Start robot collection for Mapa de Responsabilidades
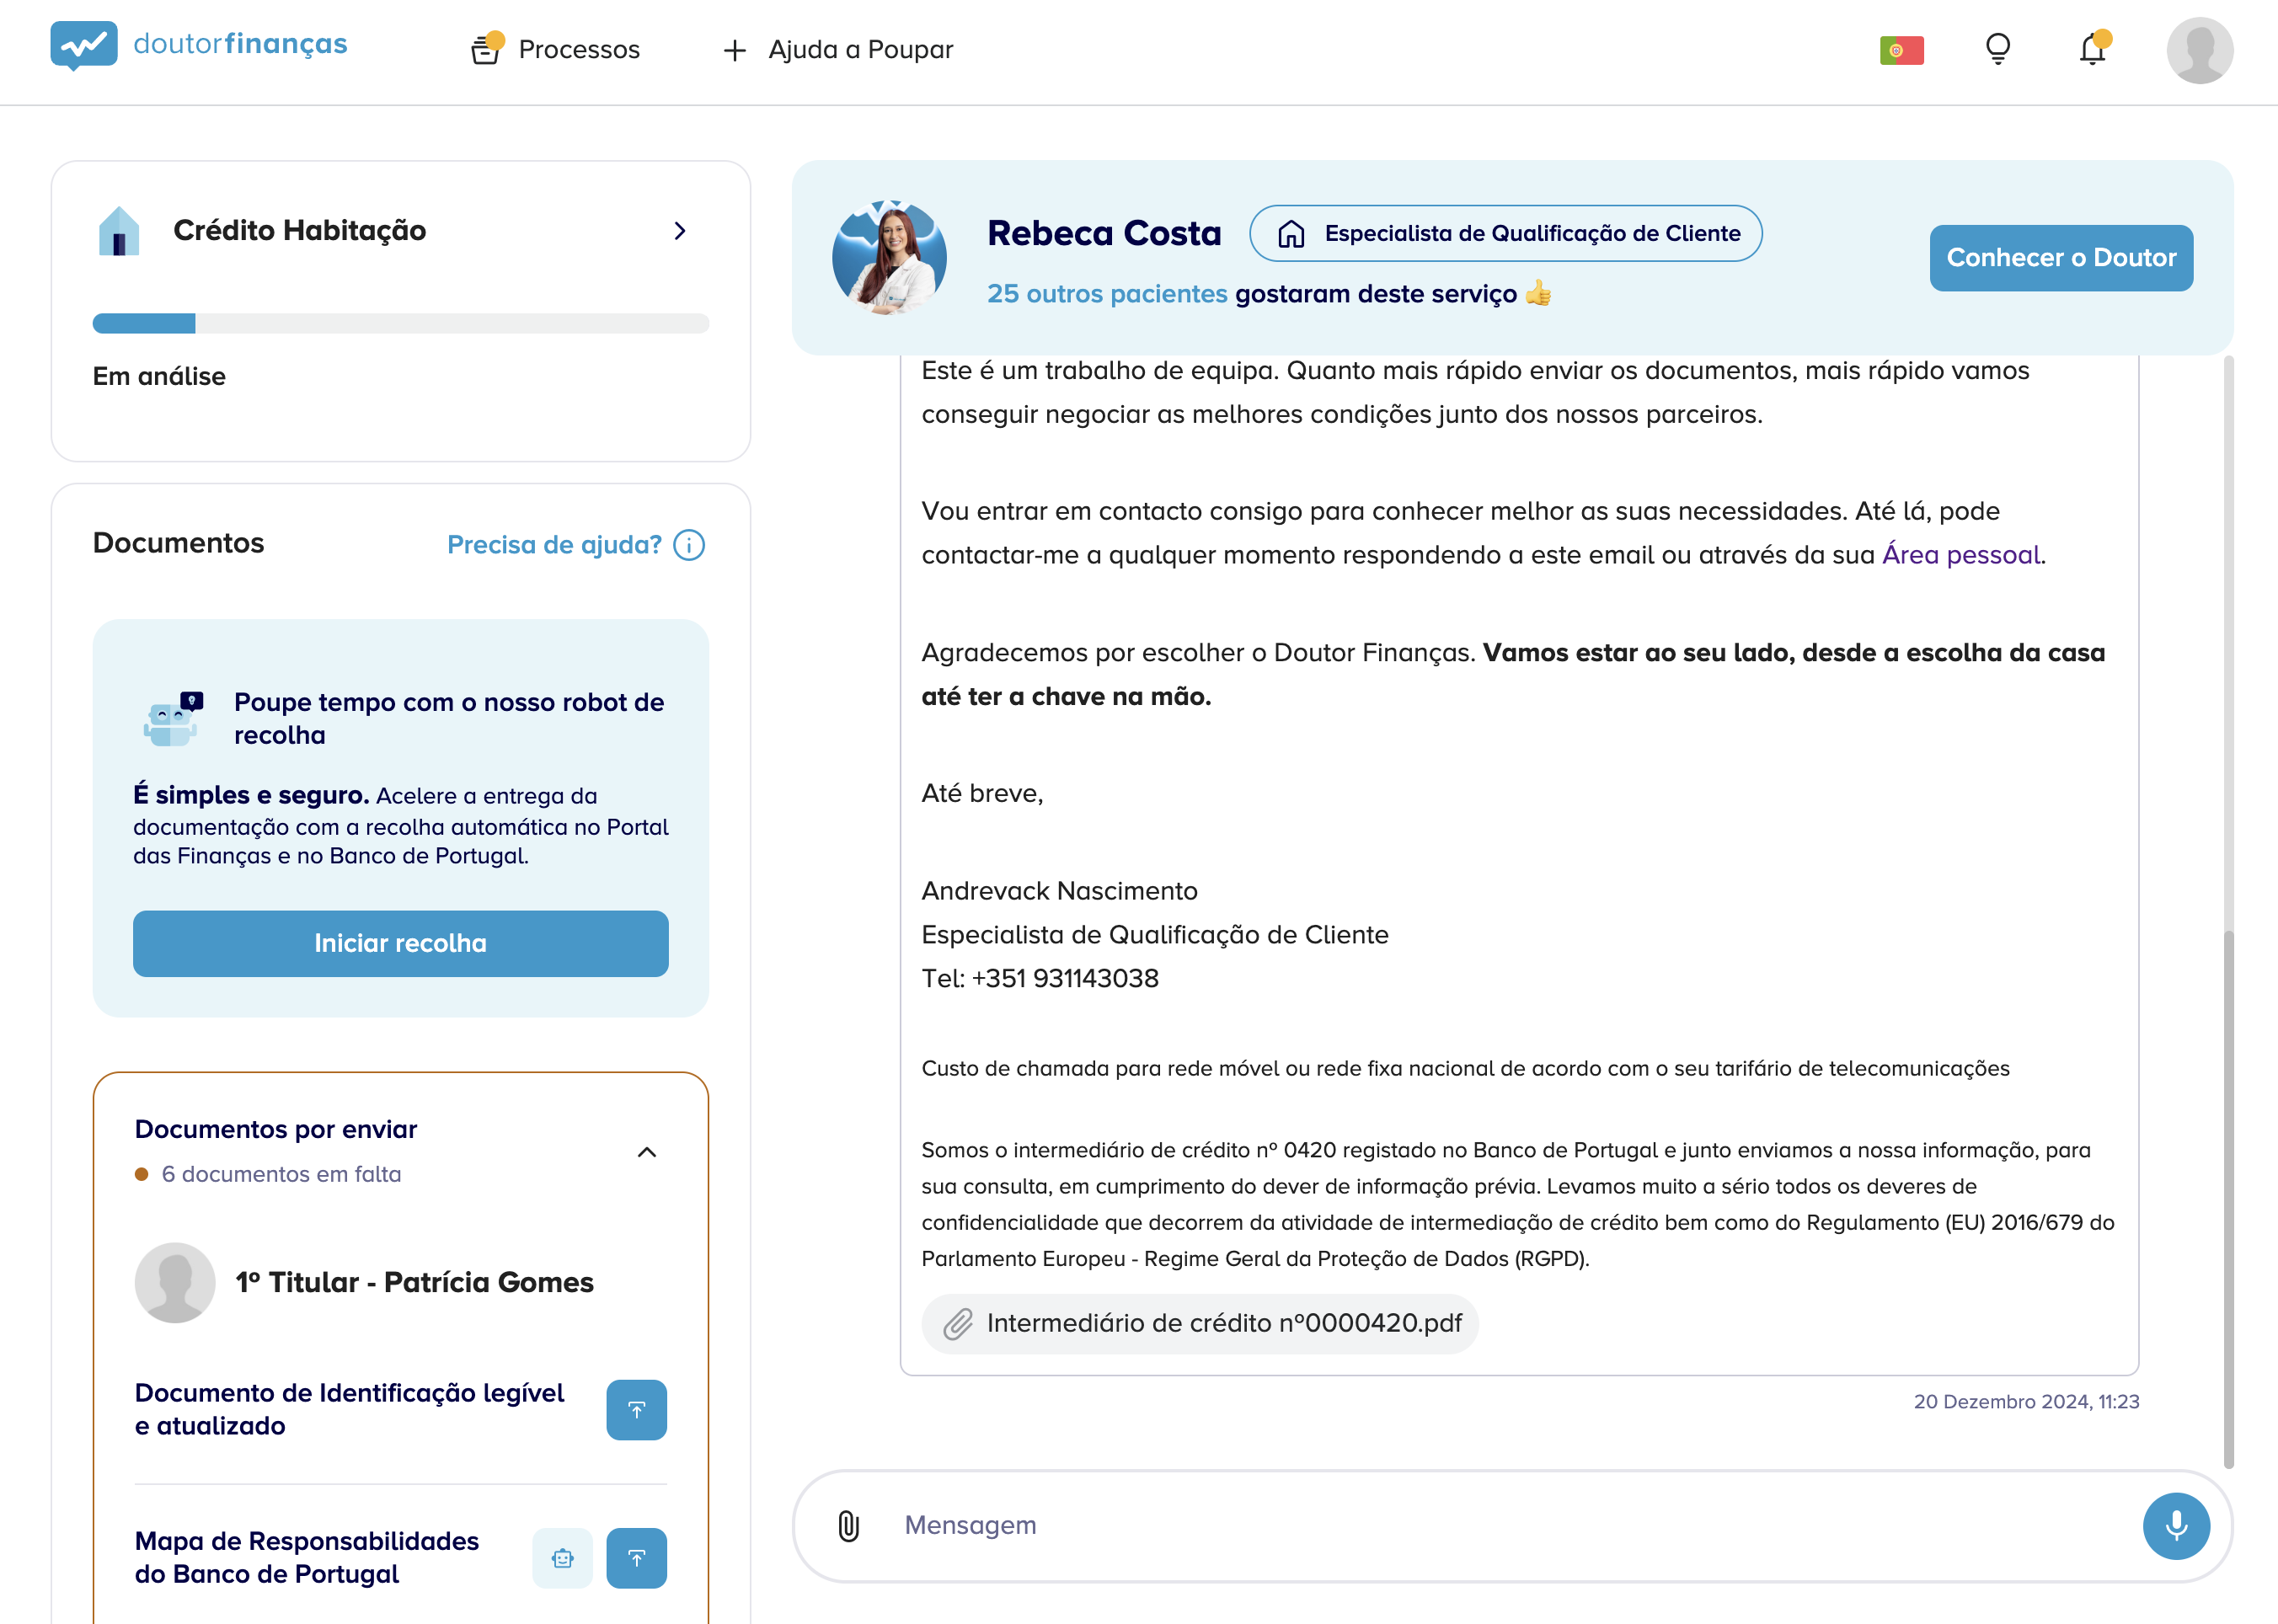Screen dimensions: 2278x1624 pos(562,1557)
